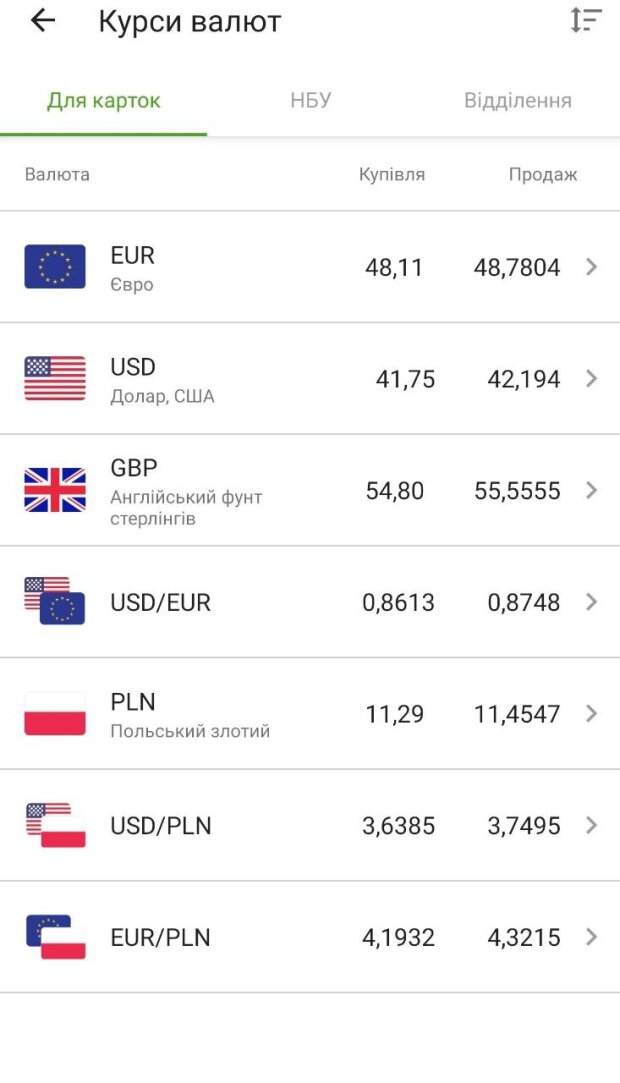
Task: Tap the EUR European Union flag
Action: click(55, 267)
